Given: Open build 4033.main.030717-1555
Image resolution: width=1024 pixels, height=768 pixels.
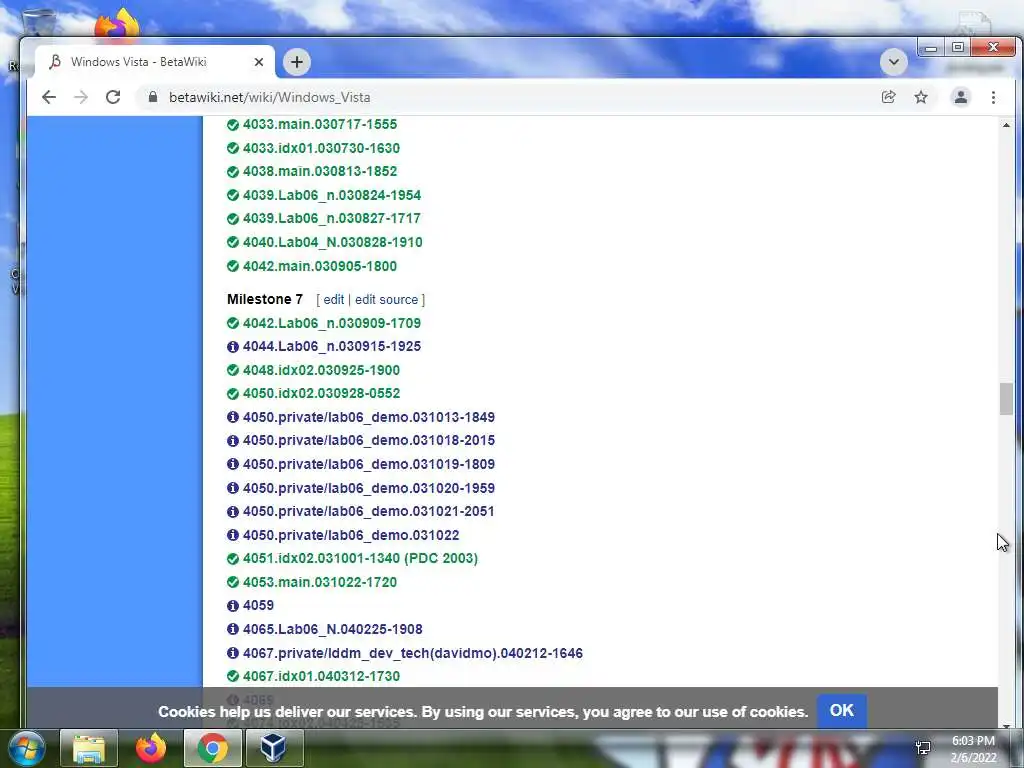Looking at the screenshot, I should coord(320,124).
